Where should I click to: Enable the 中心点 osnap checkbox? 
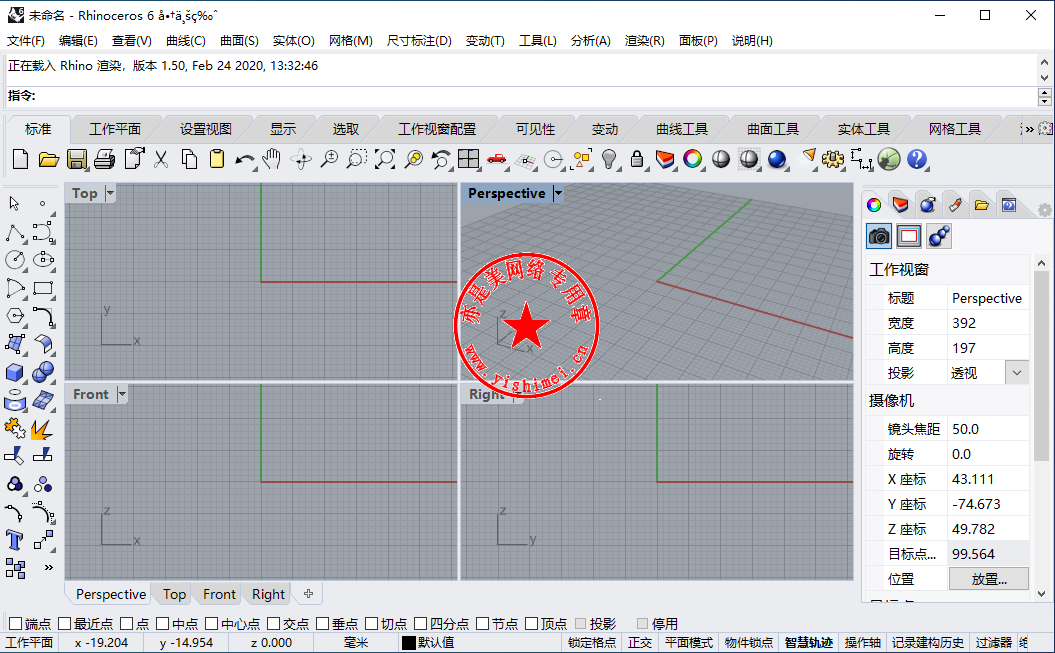[x=212, y=623]
